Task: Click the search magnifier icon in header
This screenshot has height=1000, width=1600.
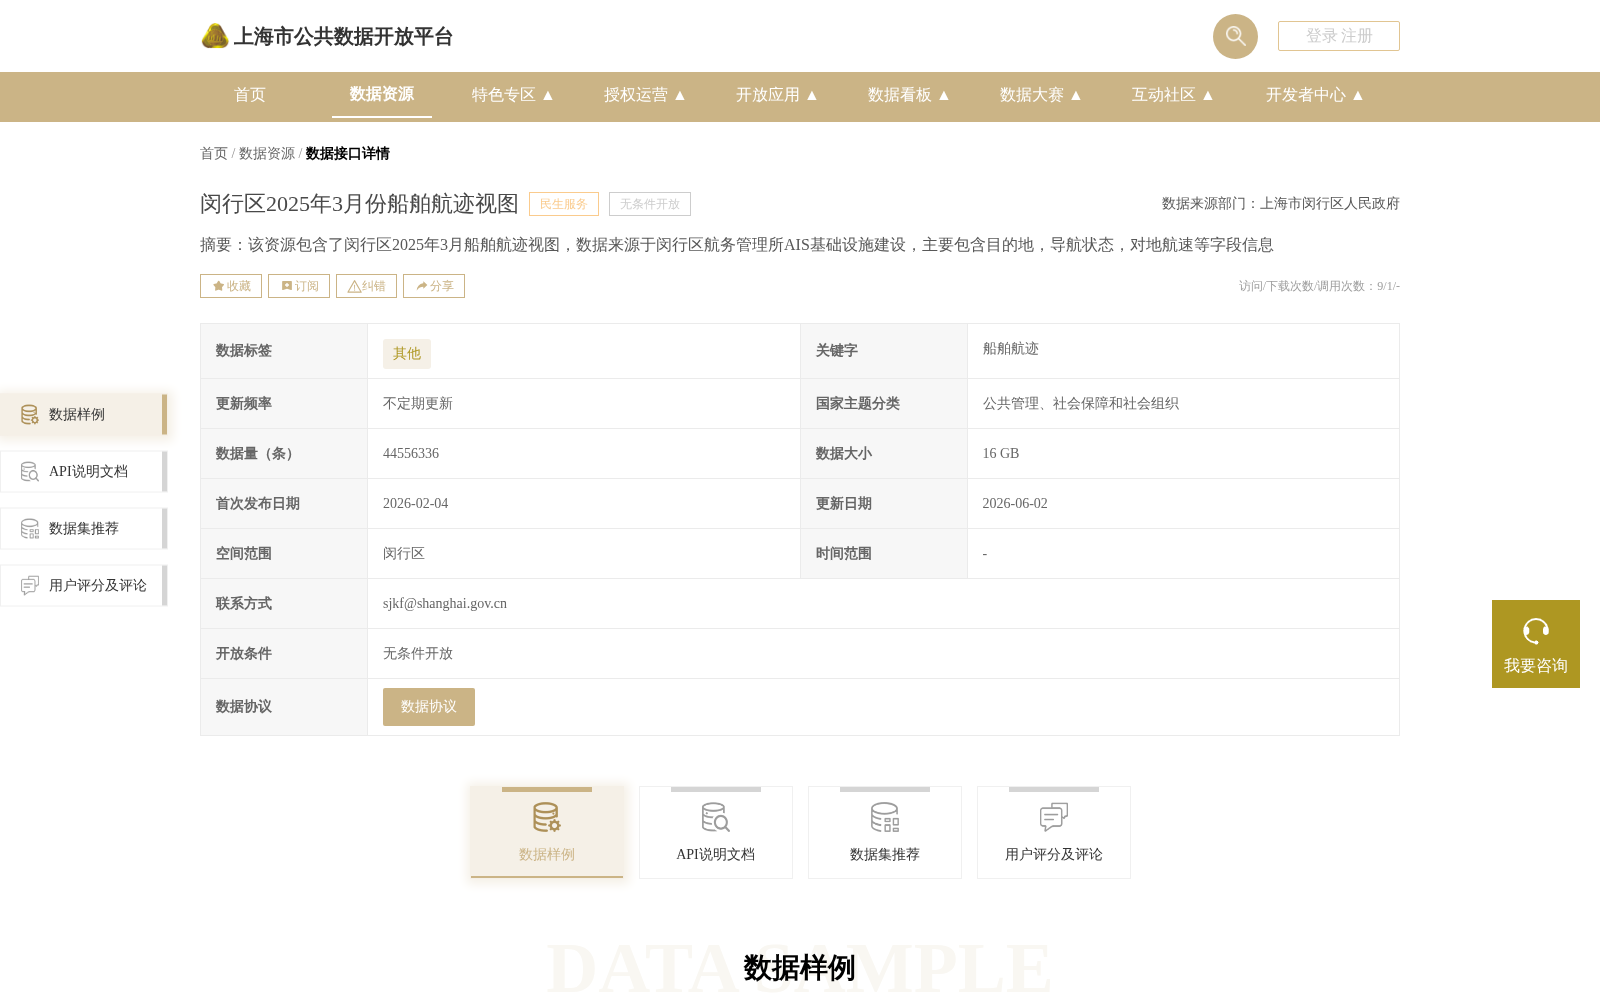Action: [x=1235, y=36]
